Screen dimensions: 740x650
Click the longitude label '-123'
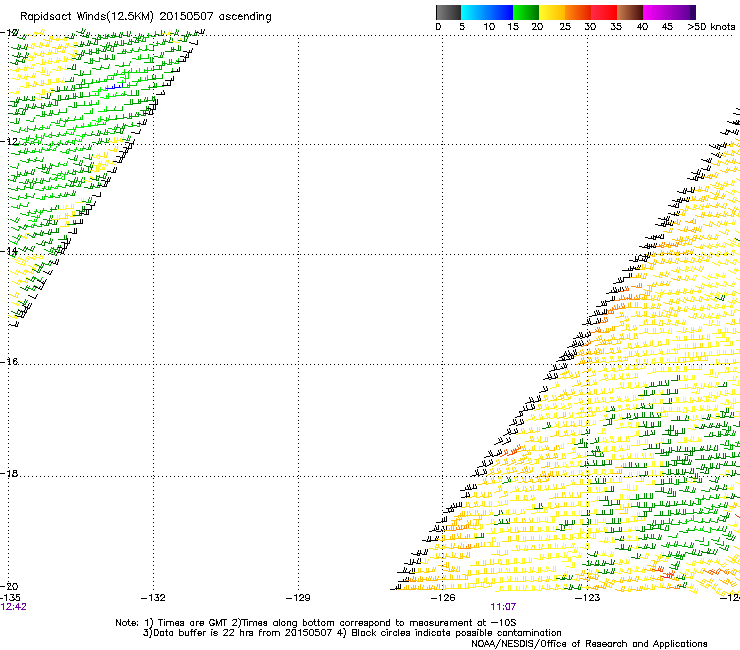(x=588, y=598)
